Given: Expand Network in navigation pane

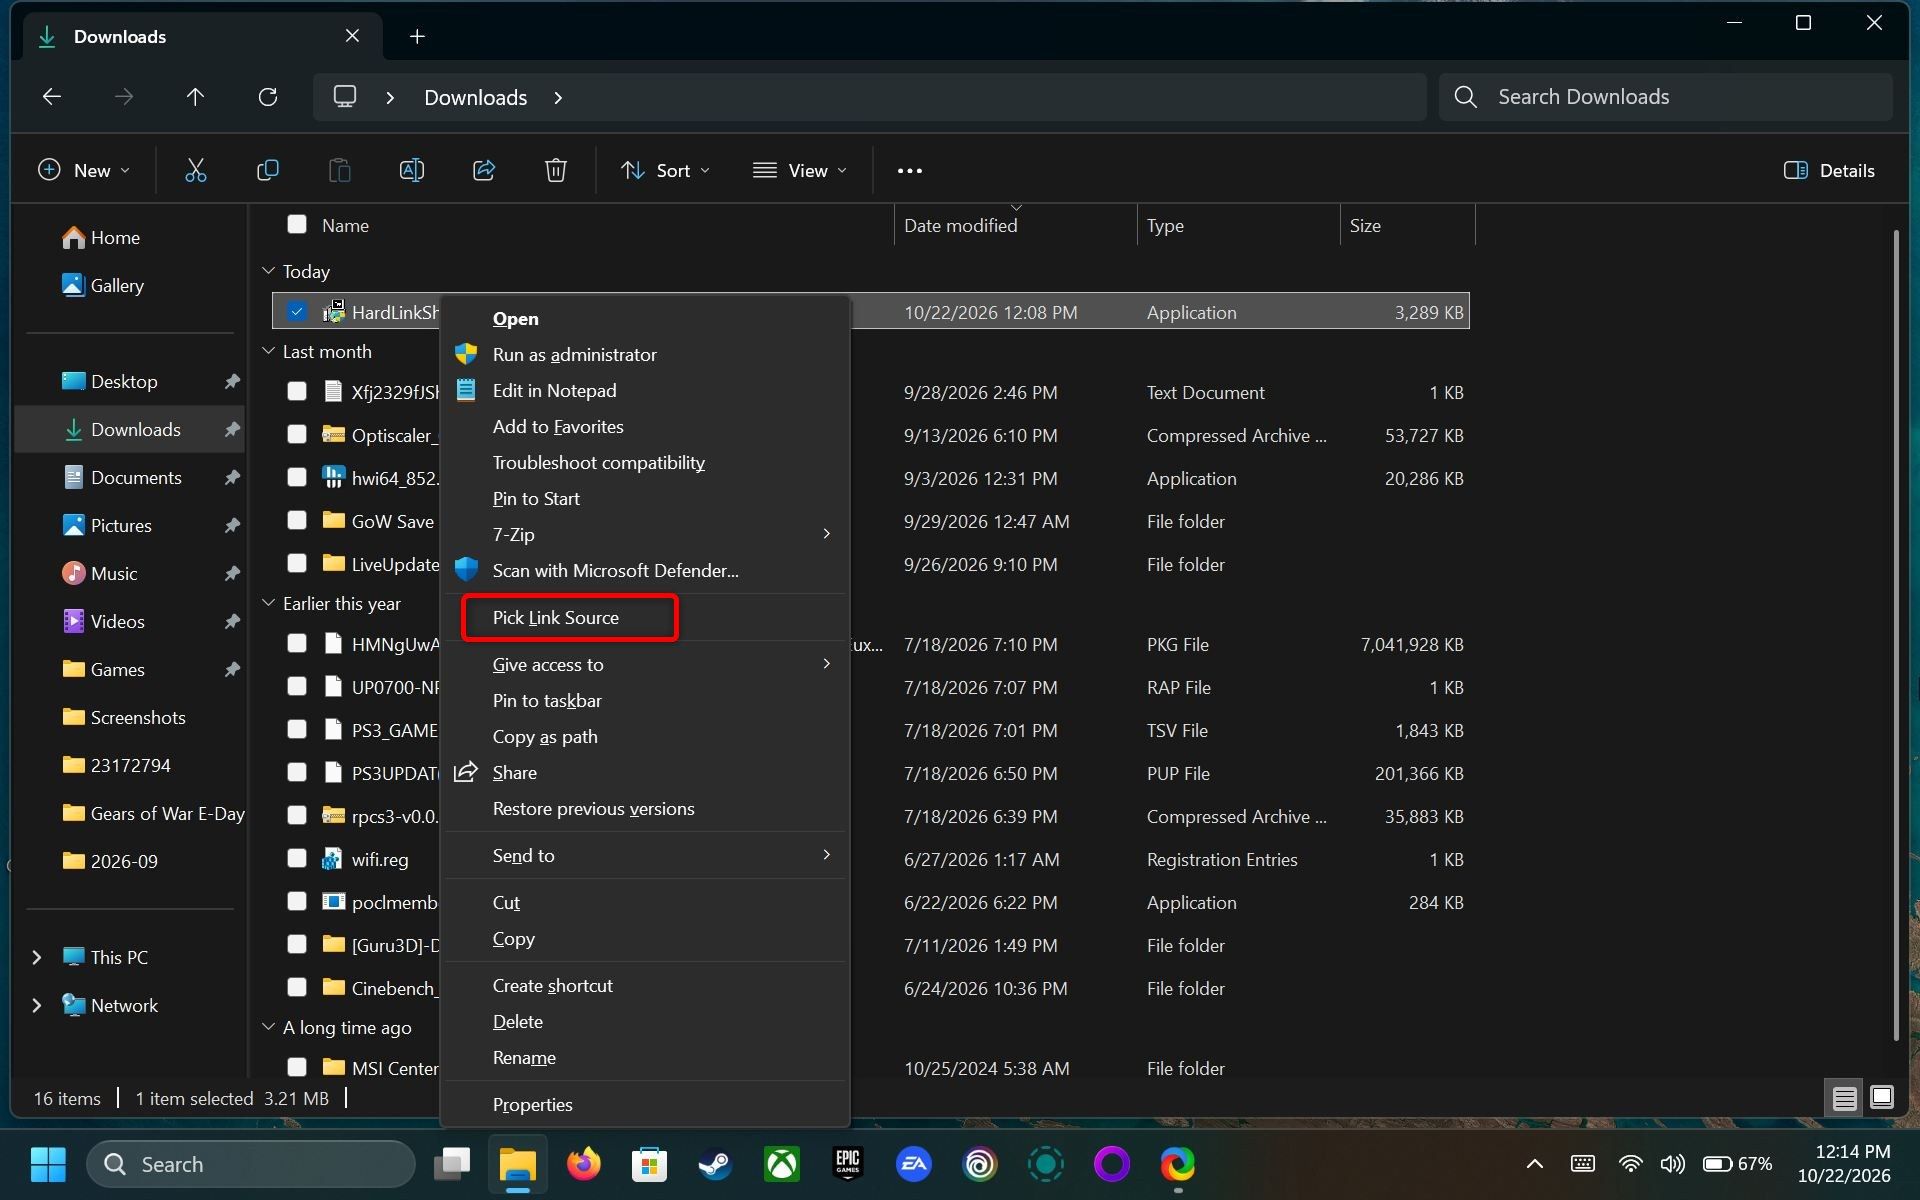Looking at the screenshot, I should point(37,1005).
